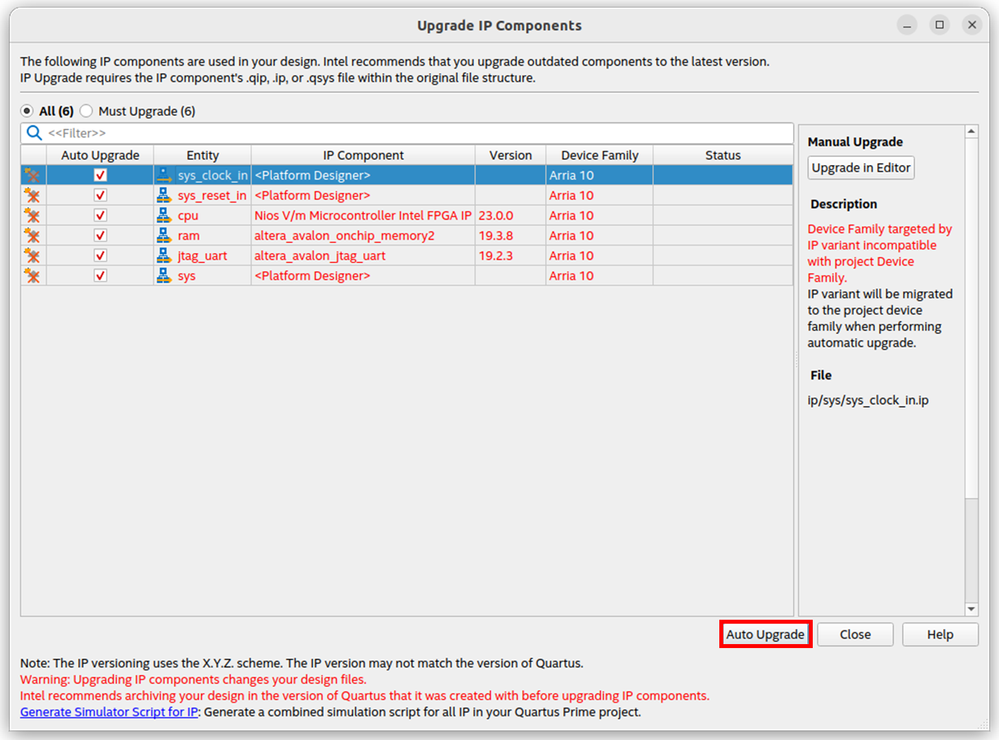Viewport: 999px width, 740px height.
Task: Select the All (6) radio button
Action: click(x=27, y=111)
